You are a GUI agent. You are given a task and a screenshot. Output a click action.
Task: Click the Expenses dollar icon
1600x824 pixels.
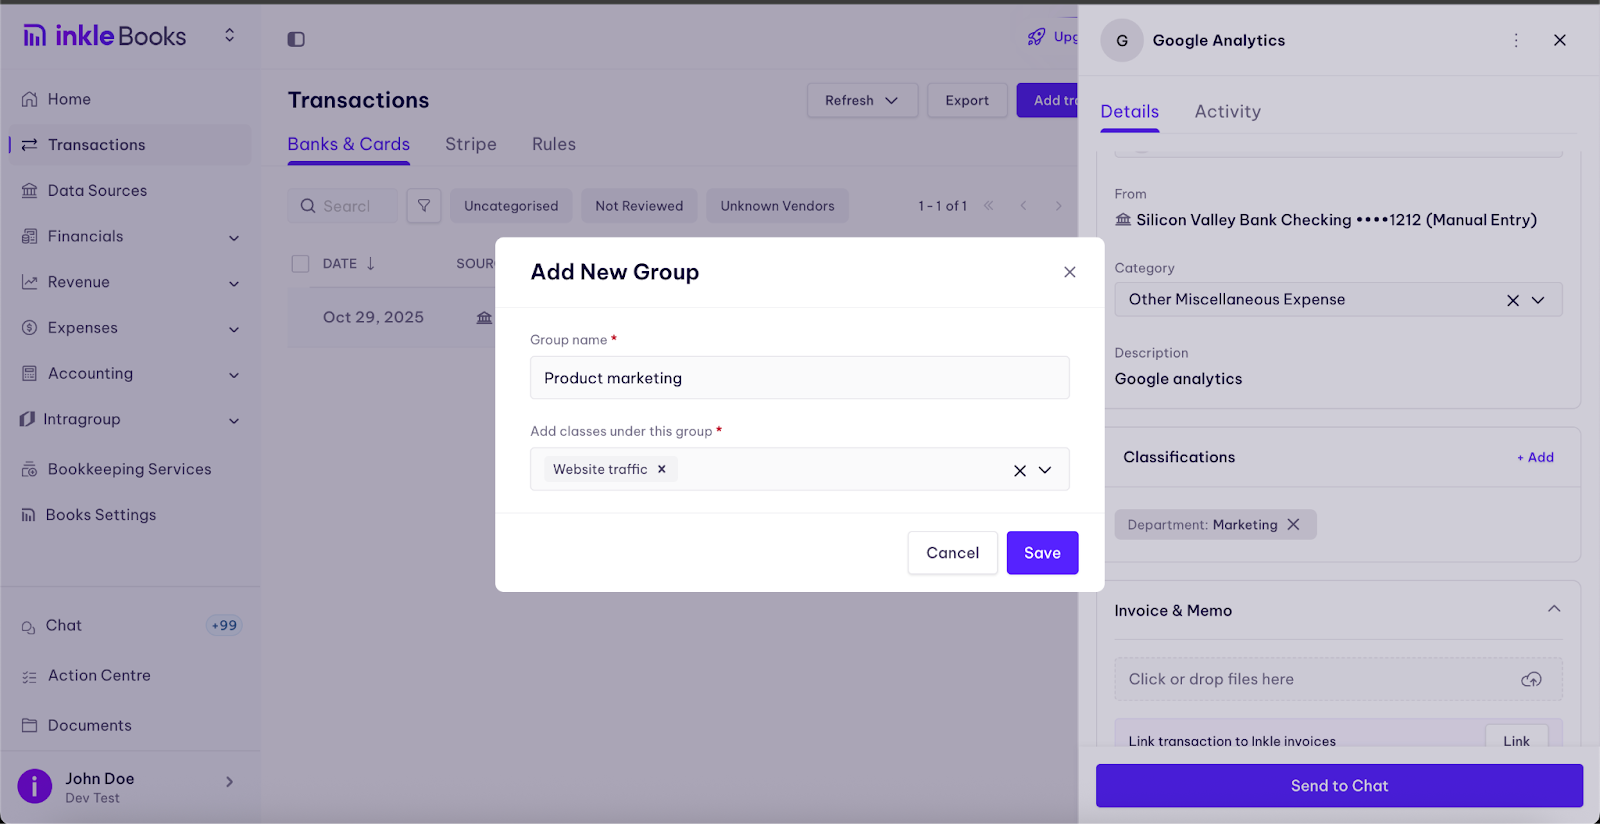click(x=30, y=328)
